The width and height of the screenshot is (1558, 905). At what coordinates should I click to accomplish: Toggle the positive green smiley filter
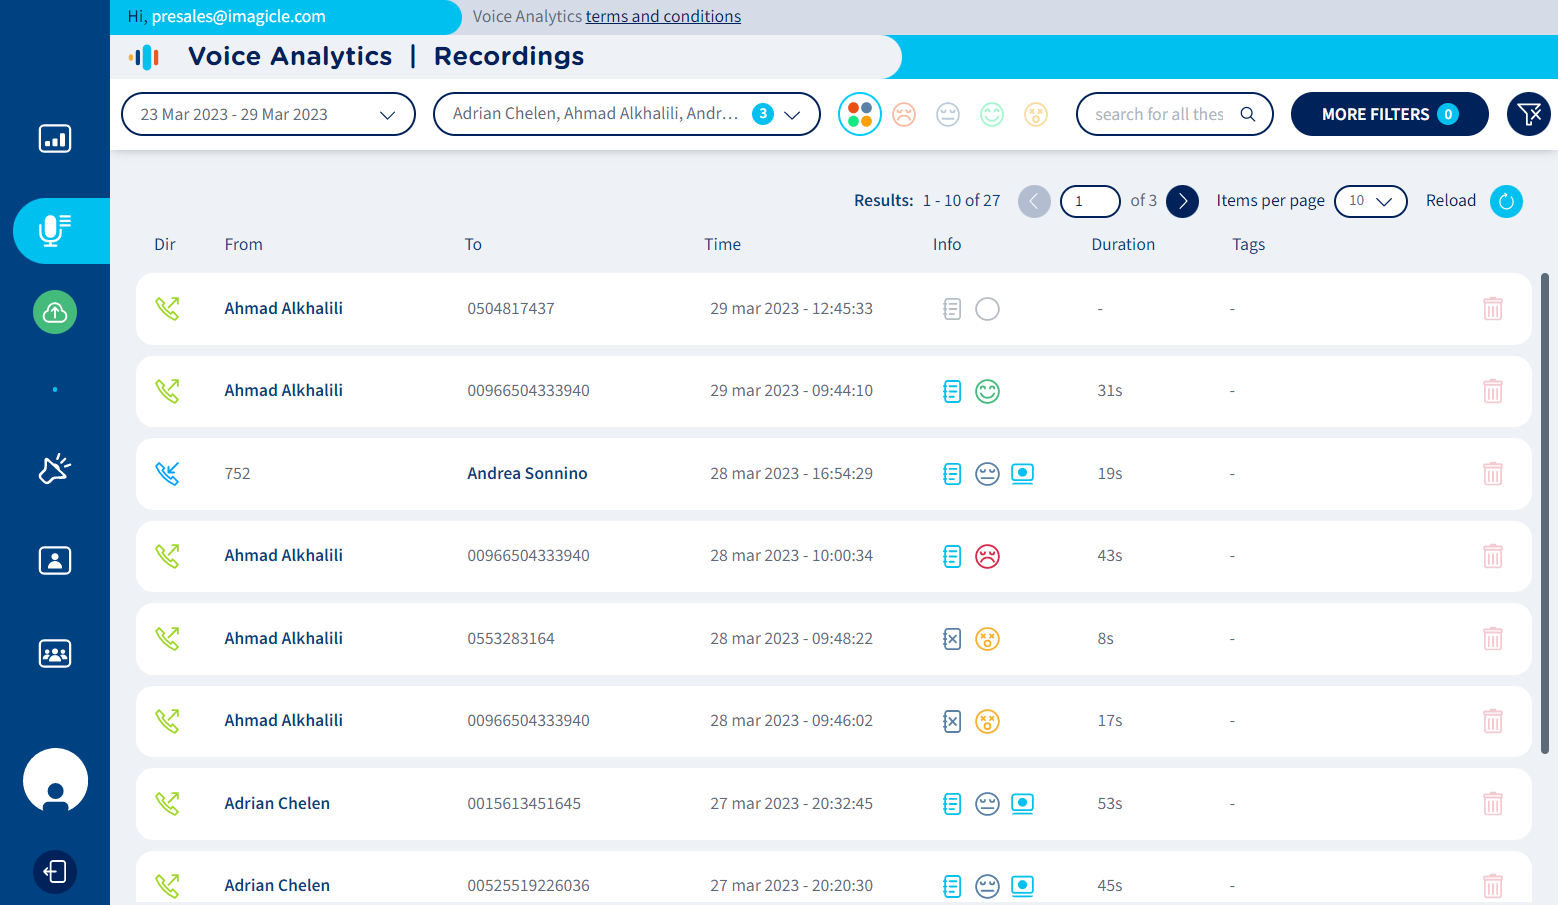click(992, 115)
